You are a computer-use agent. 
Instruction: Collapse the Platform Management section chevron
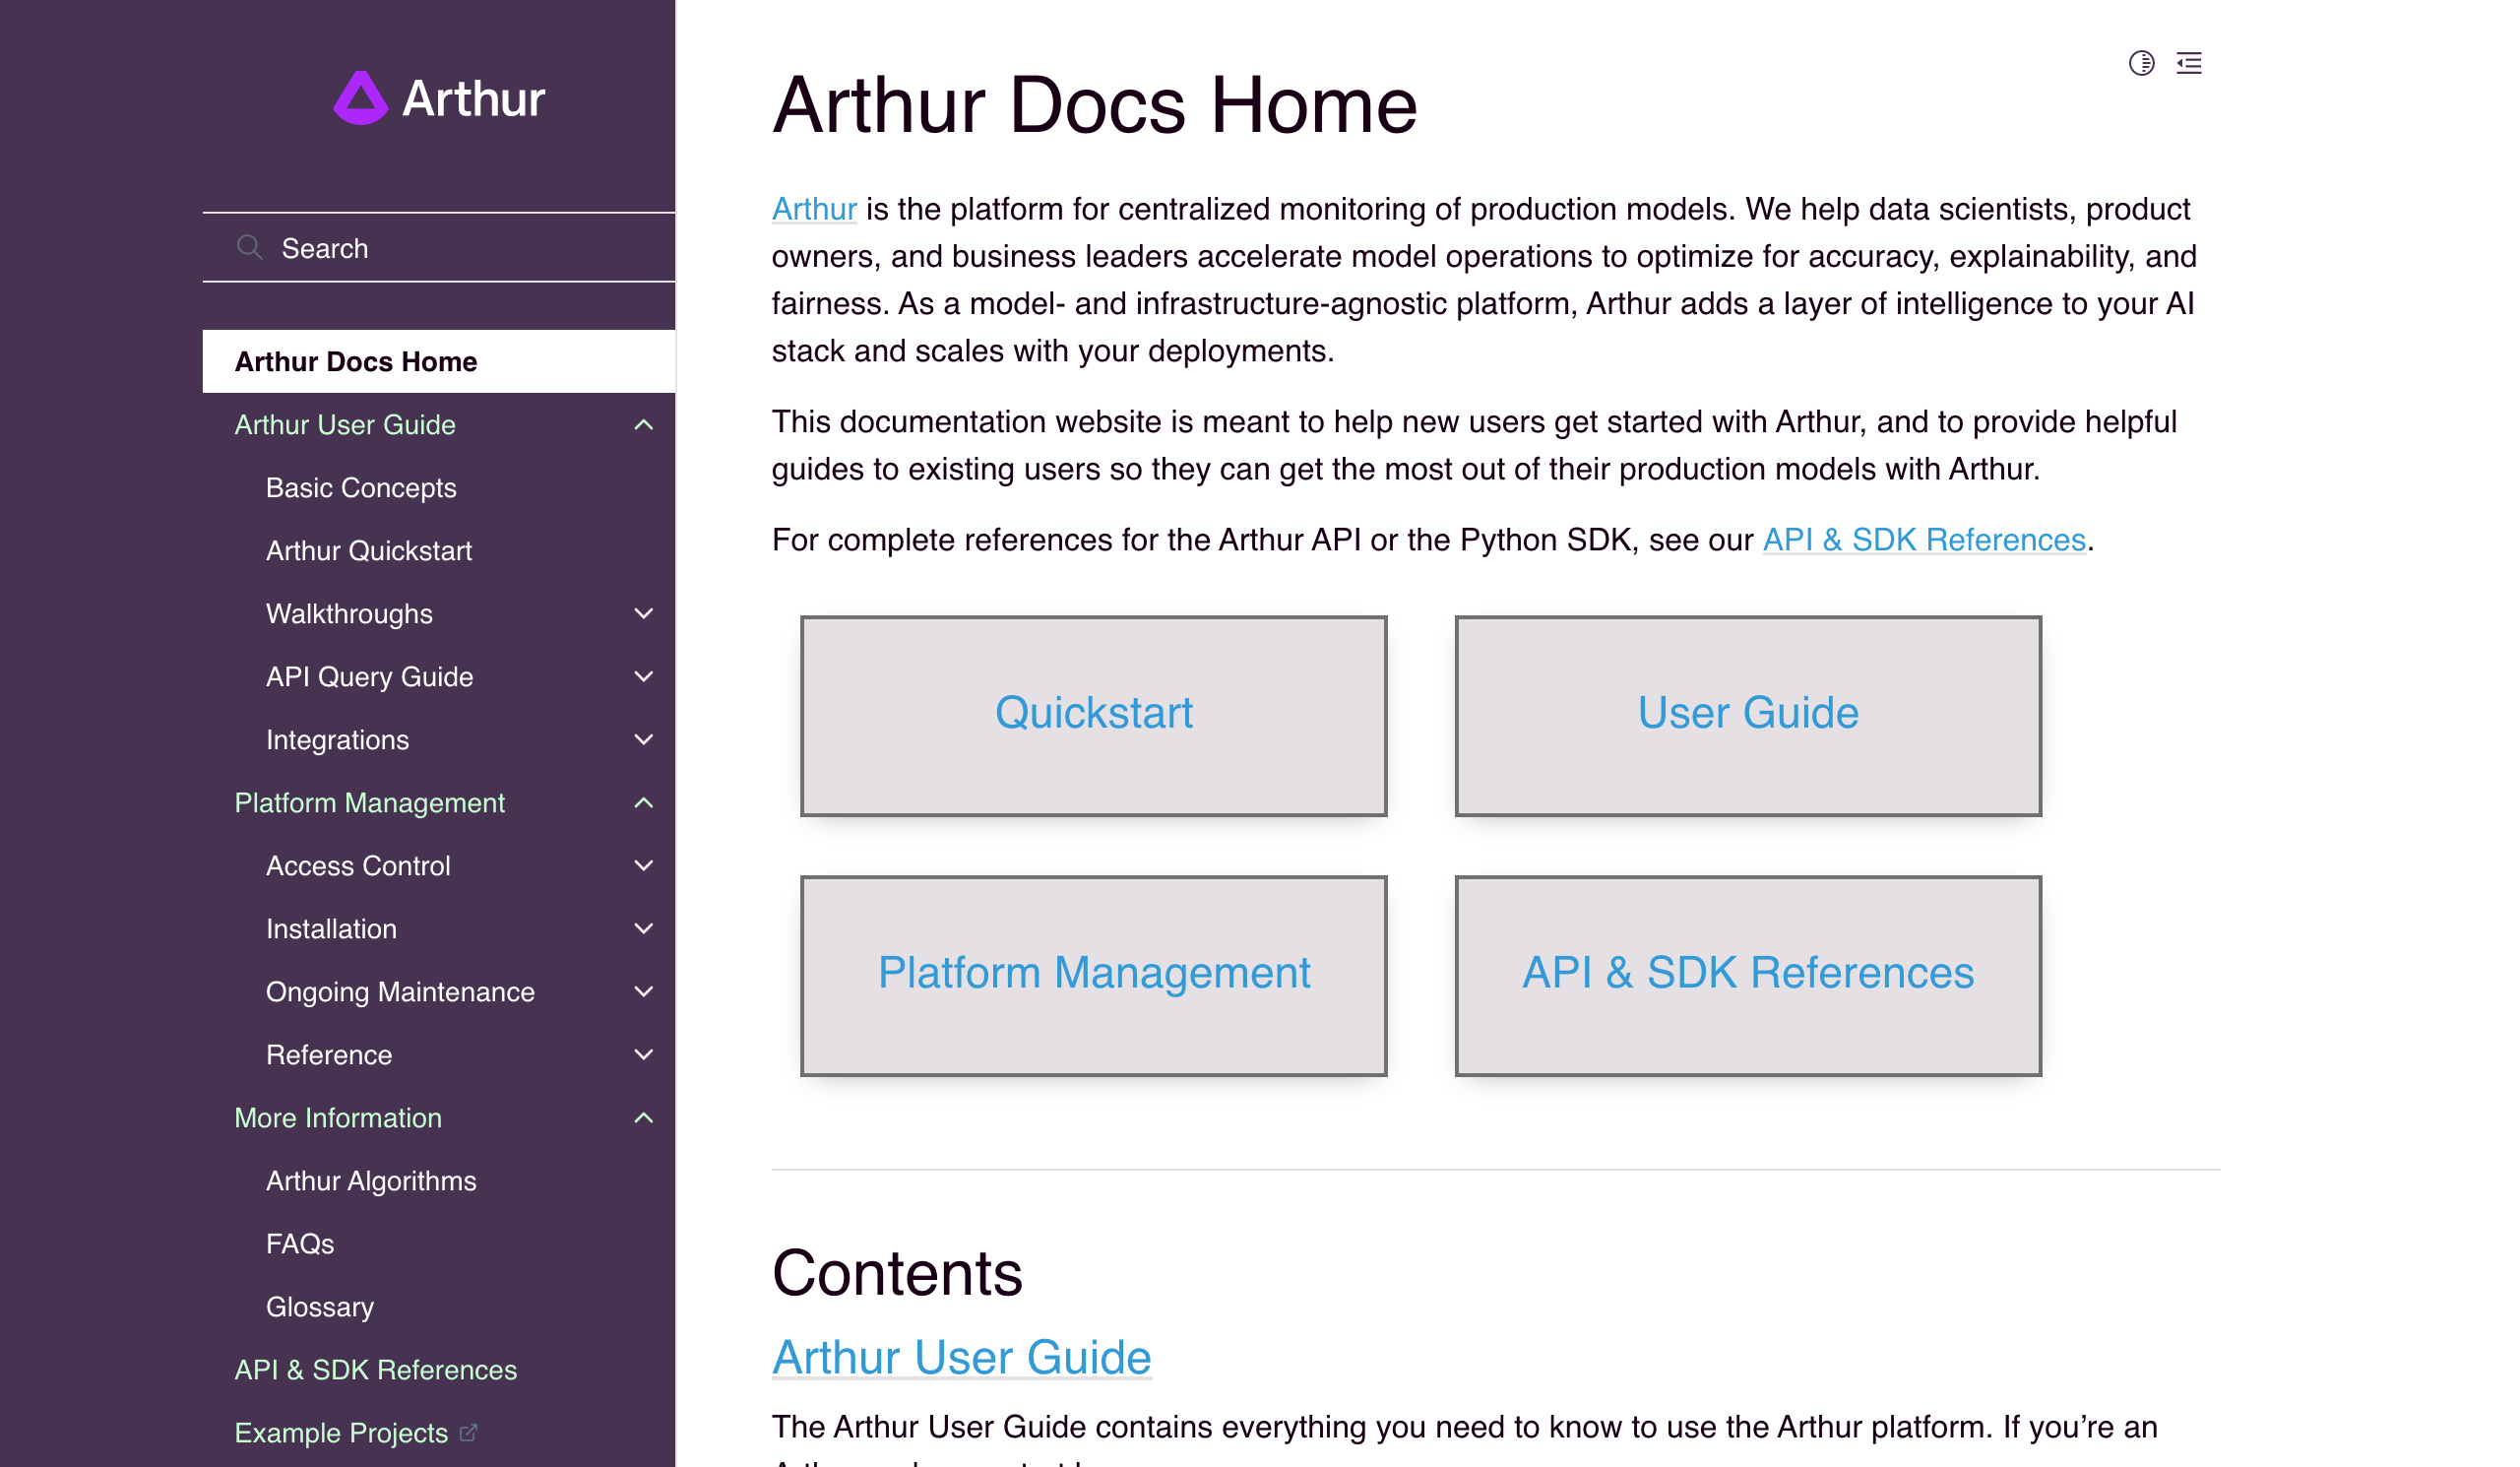coord(644,803)
